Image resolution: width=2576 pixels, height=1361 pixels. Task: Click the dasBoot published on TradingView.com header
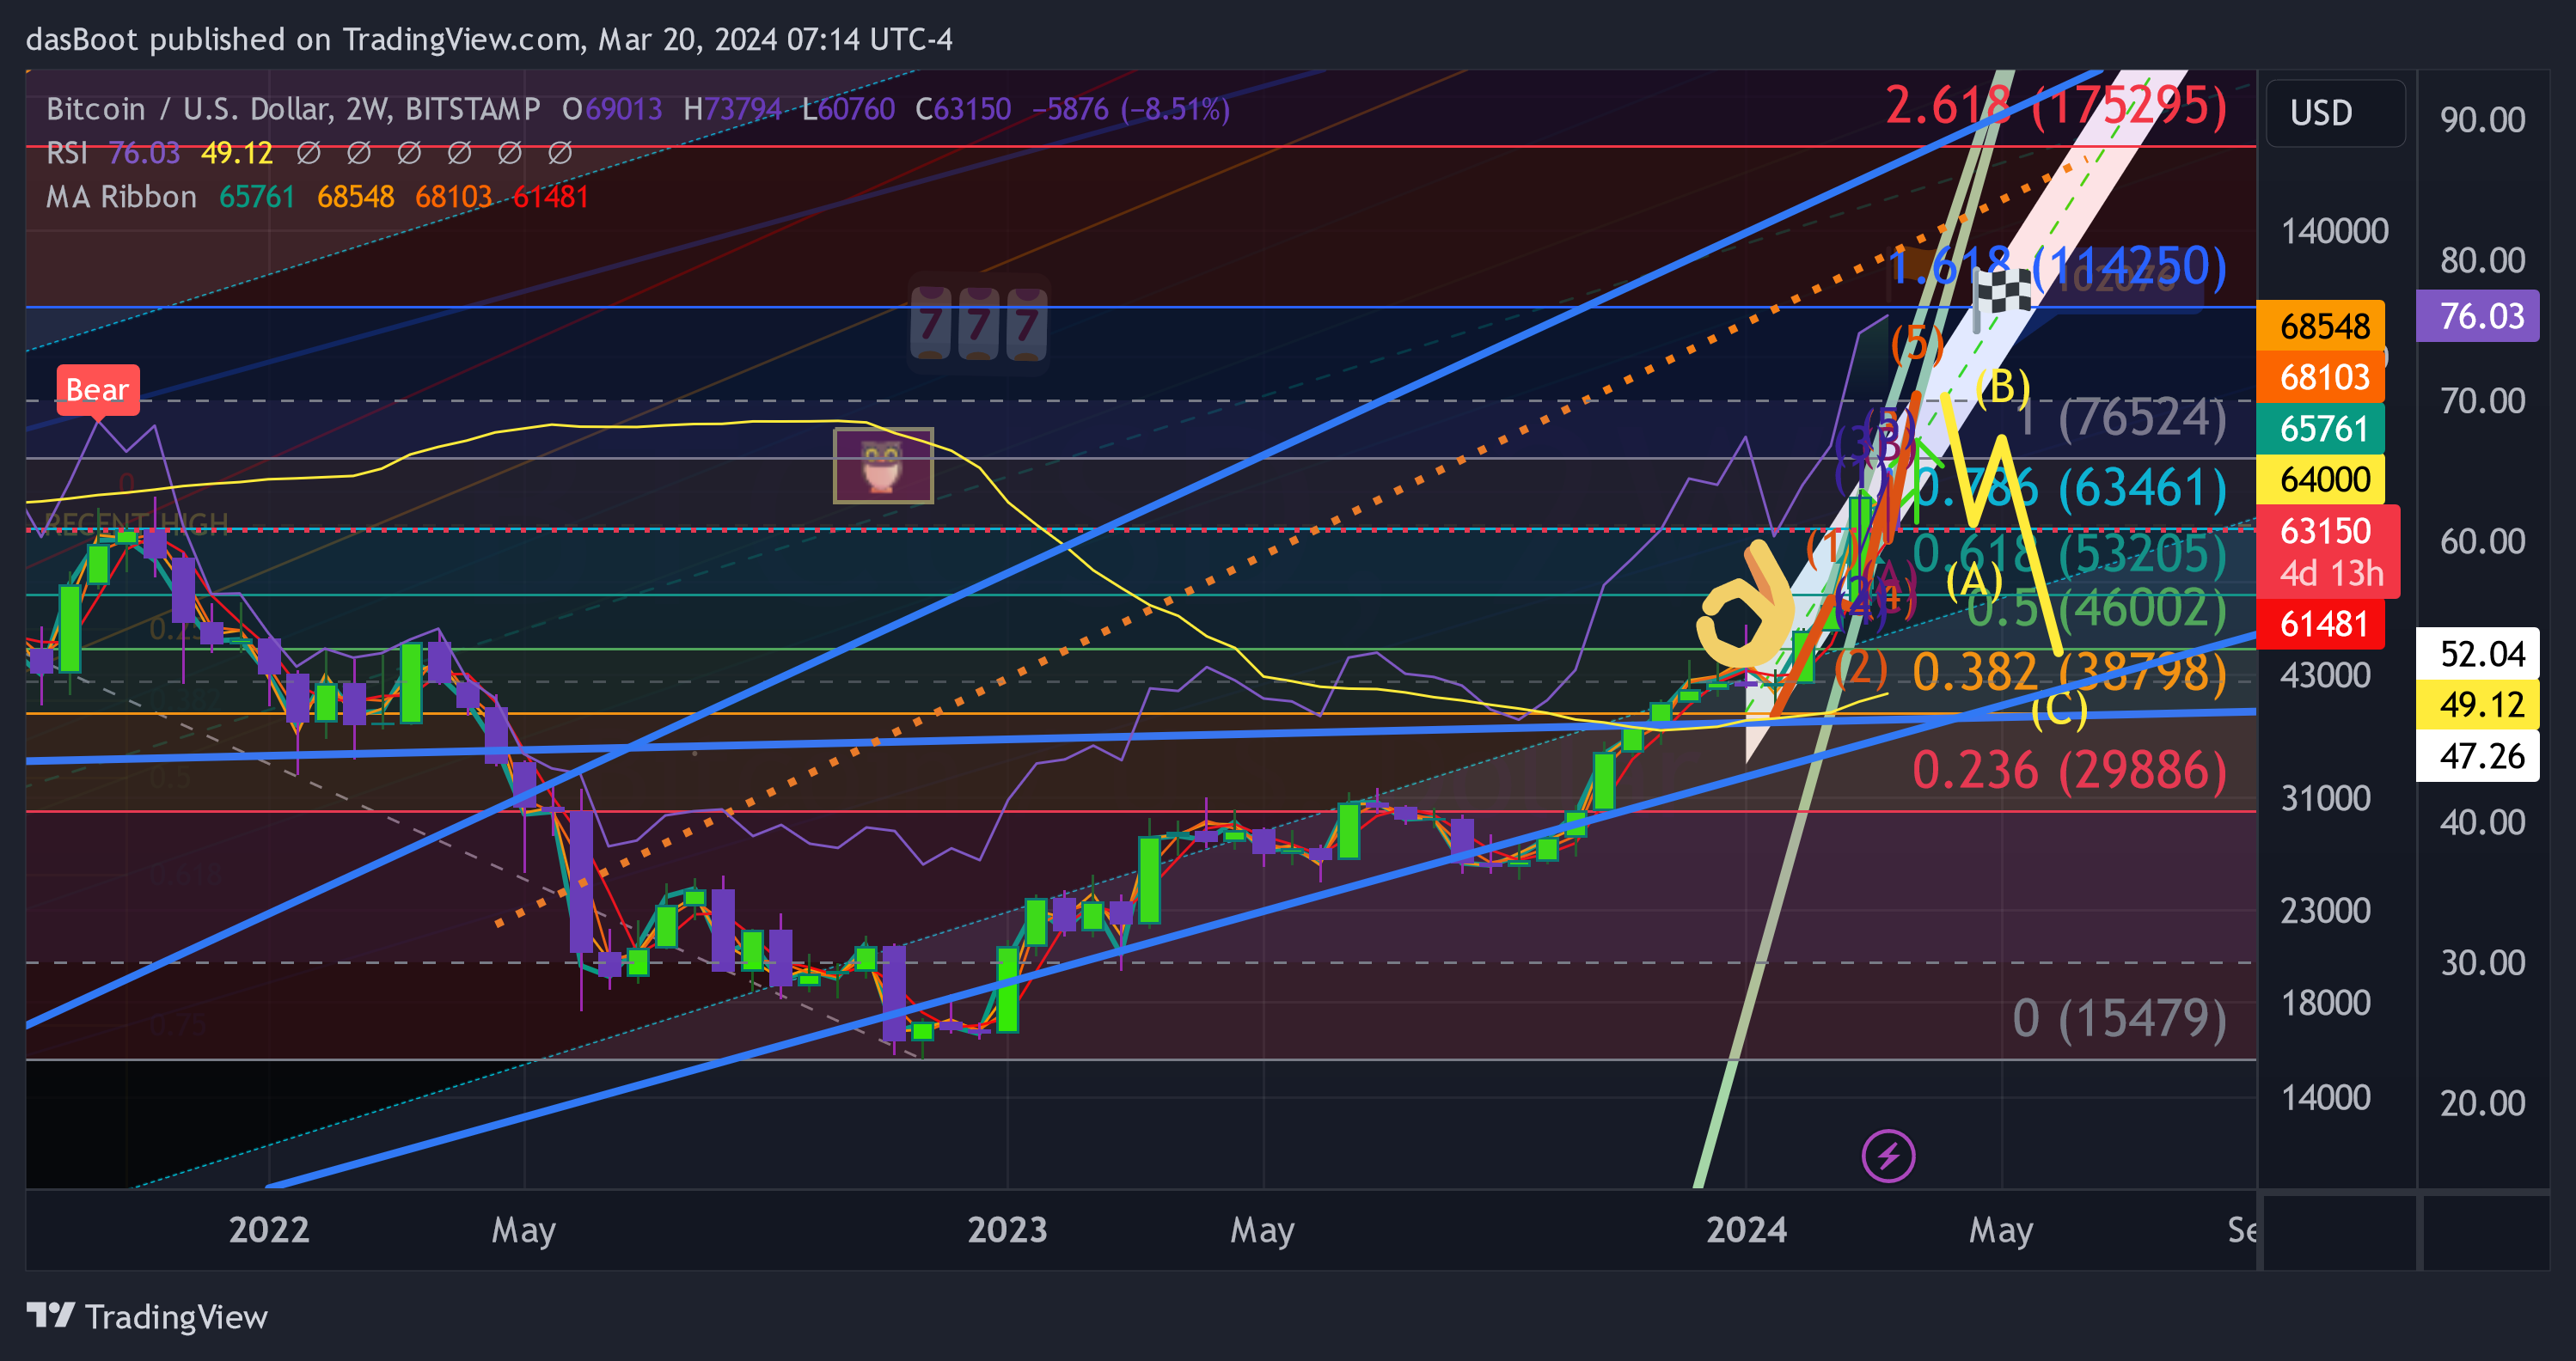pos(489,39)
